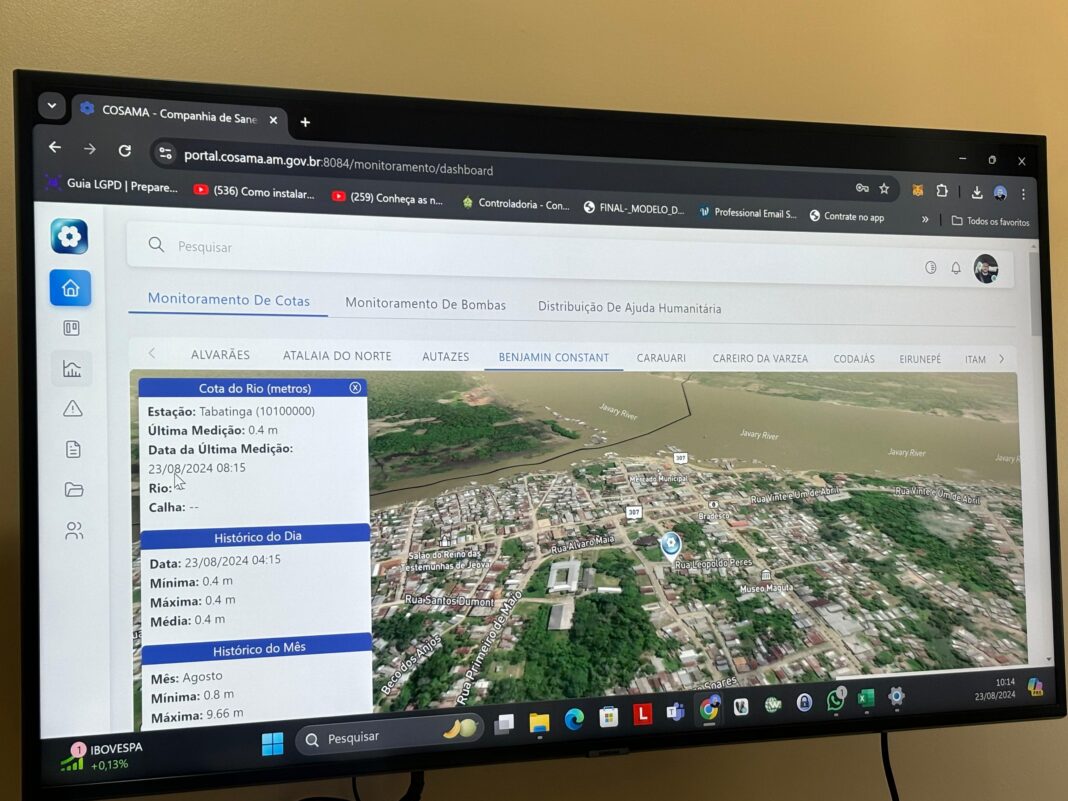Open WhatsApp from the Windows taskbar
The width and height of the screenshot is (1068, 801).
[x=835, y=701]
